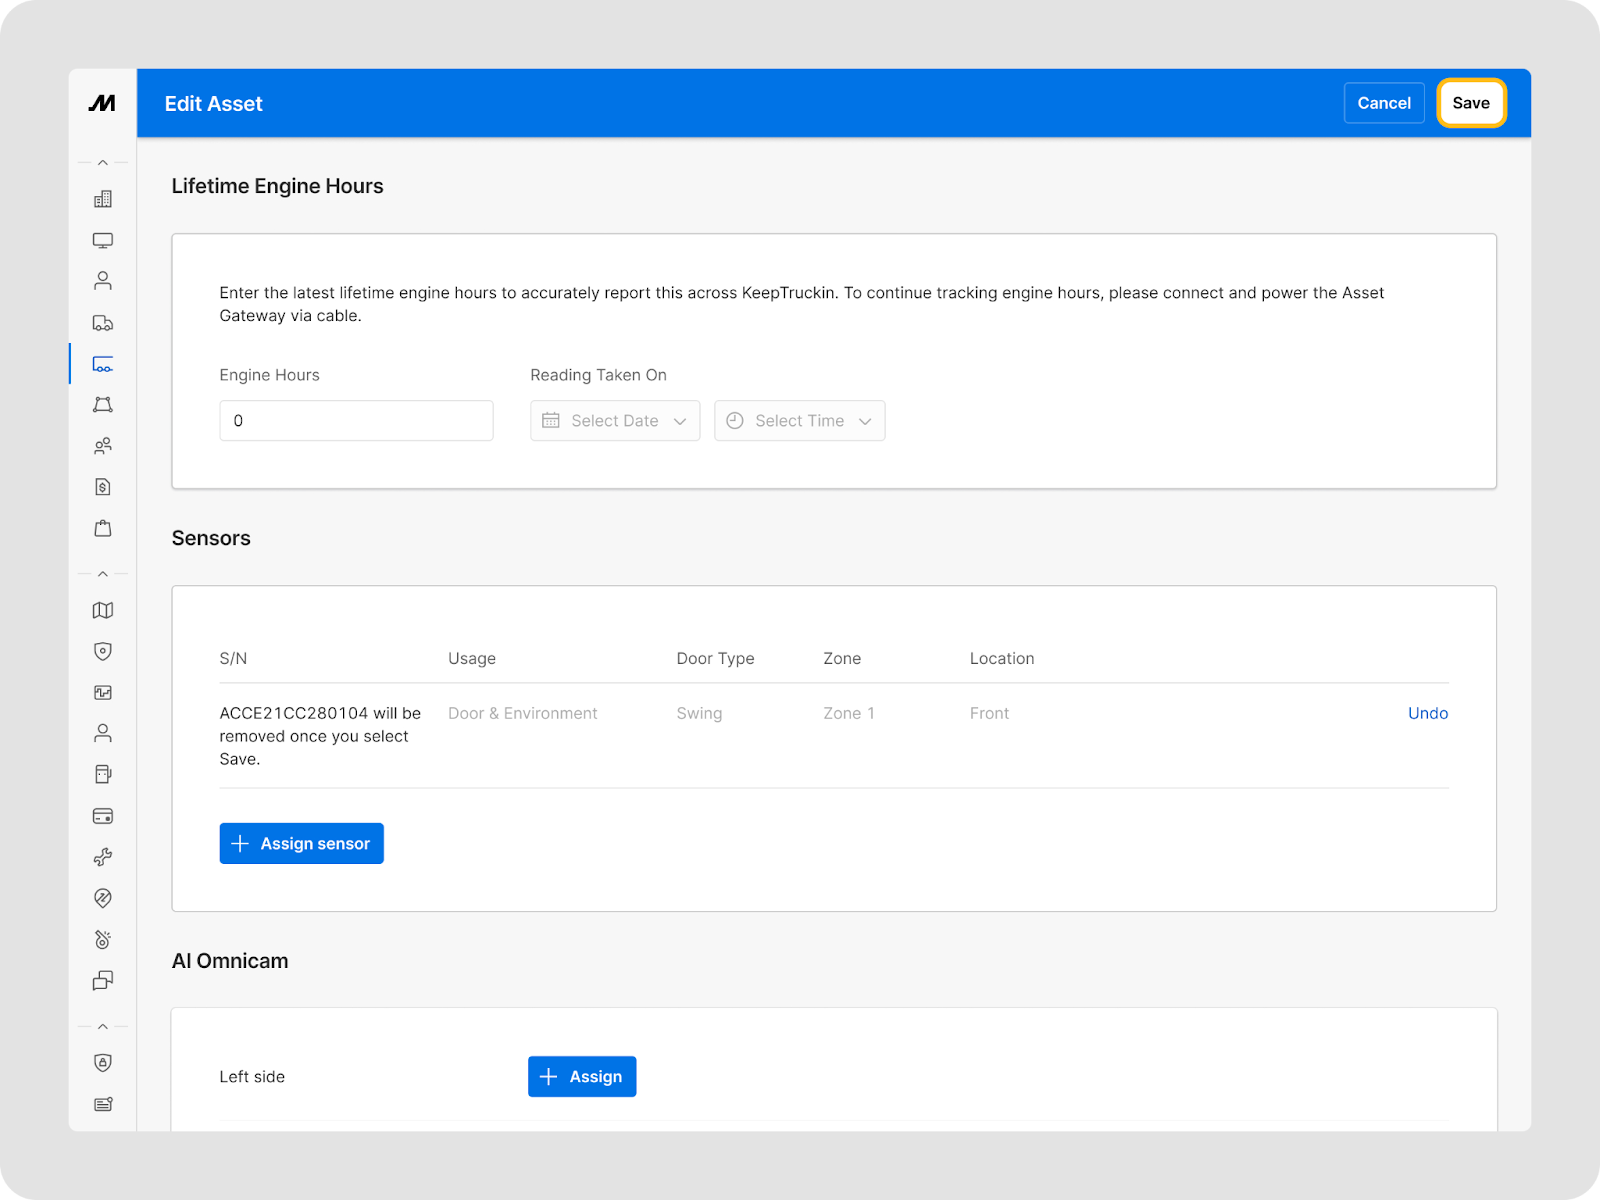Open the fuel pump sidebar icon
The image size is (1600, 1200).
click(x=102, y=774)
